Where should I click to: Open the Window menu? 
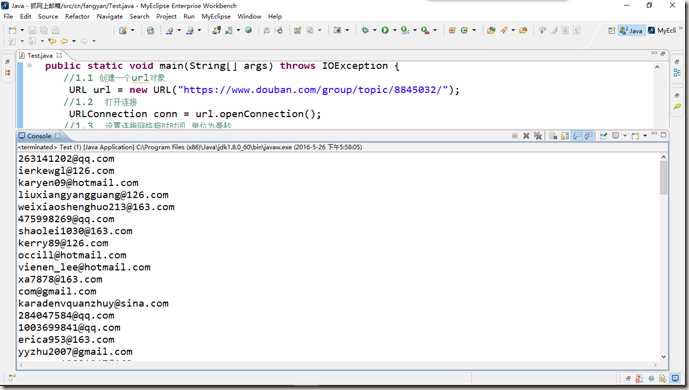click(x=249, y=16)
